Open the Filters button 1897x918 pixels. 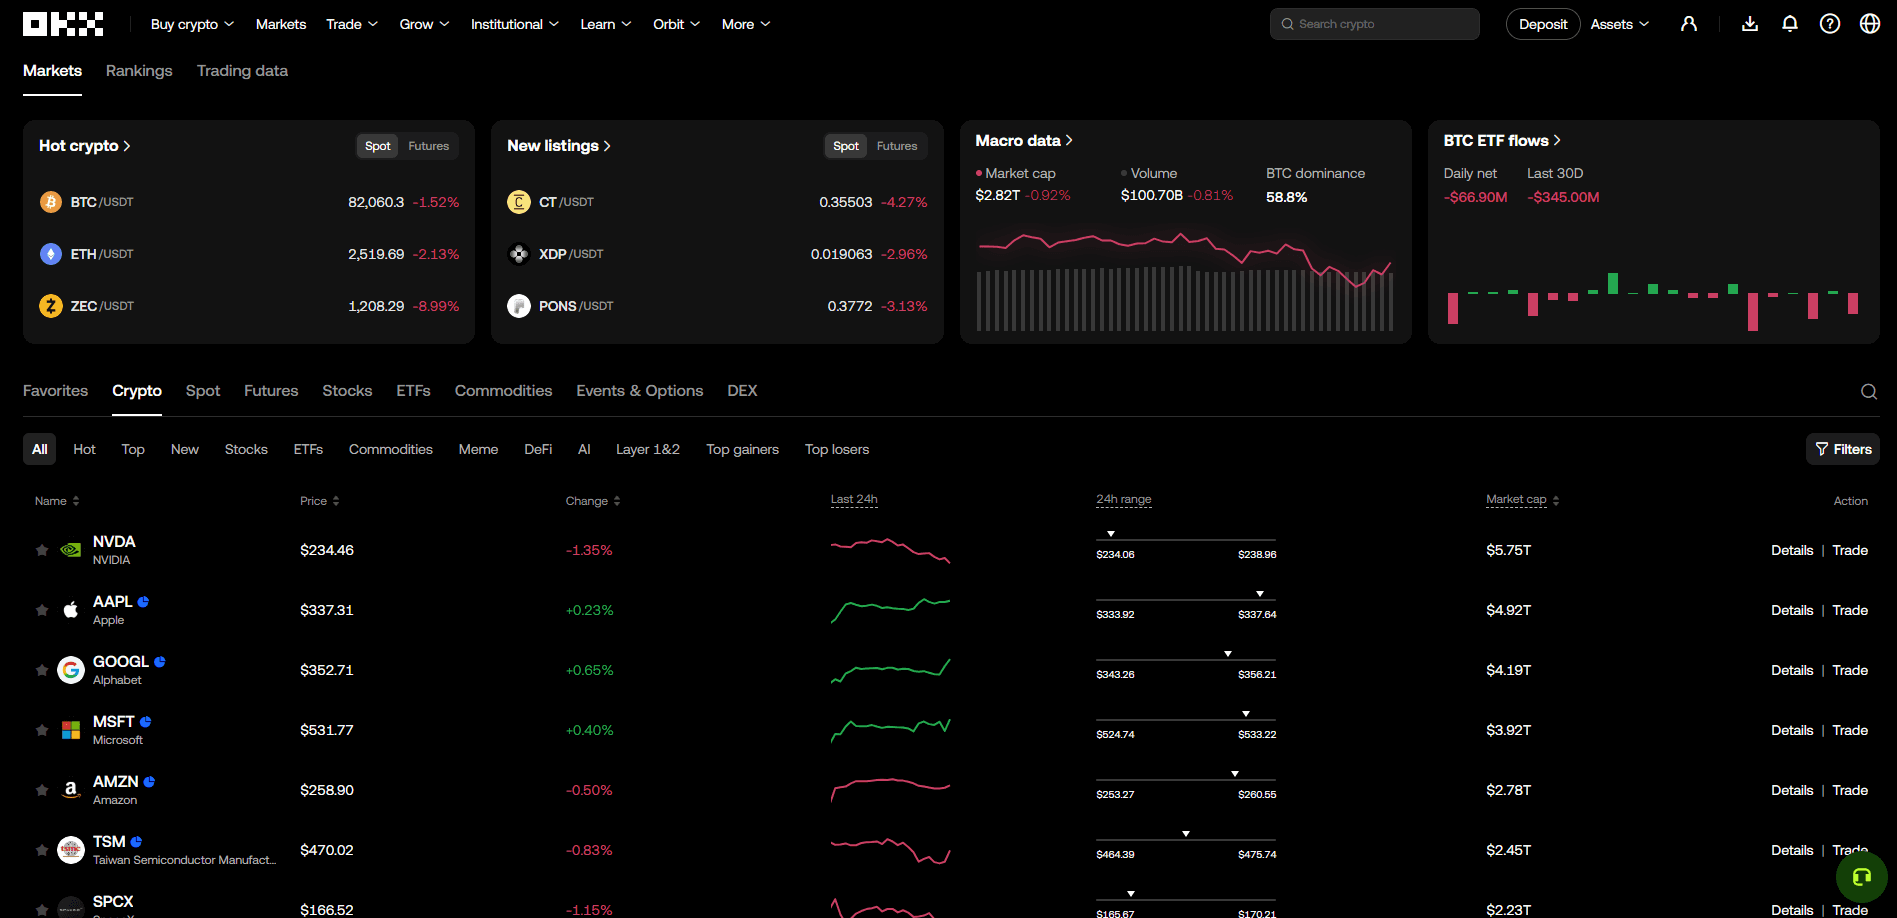[x=1843, y=449]
